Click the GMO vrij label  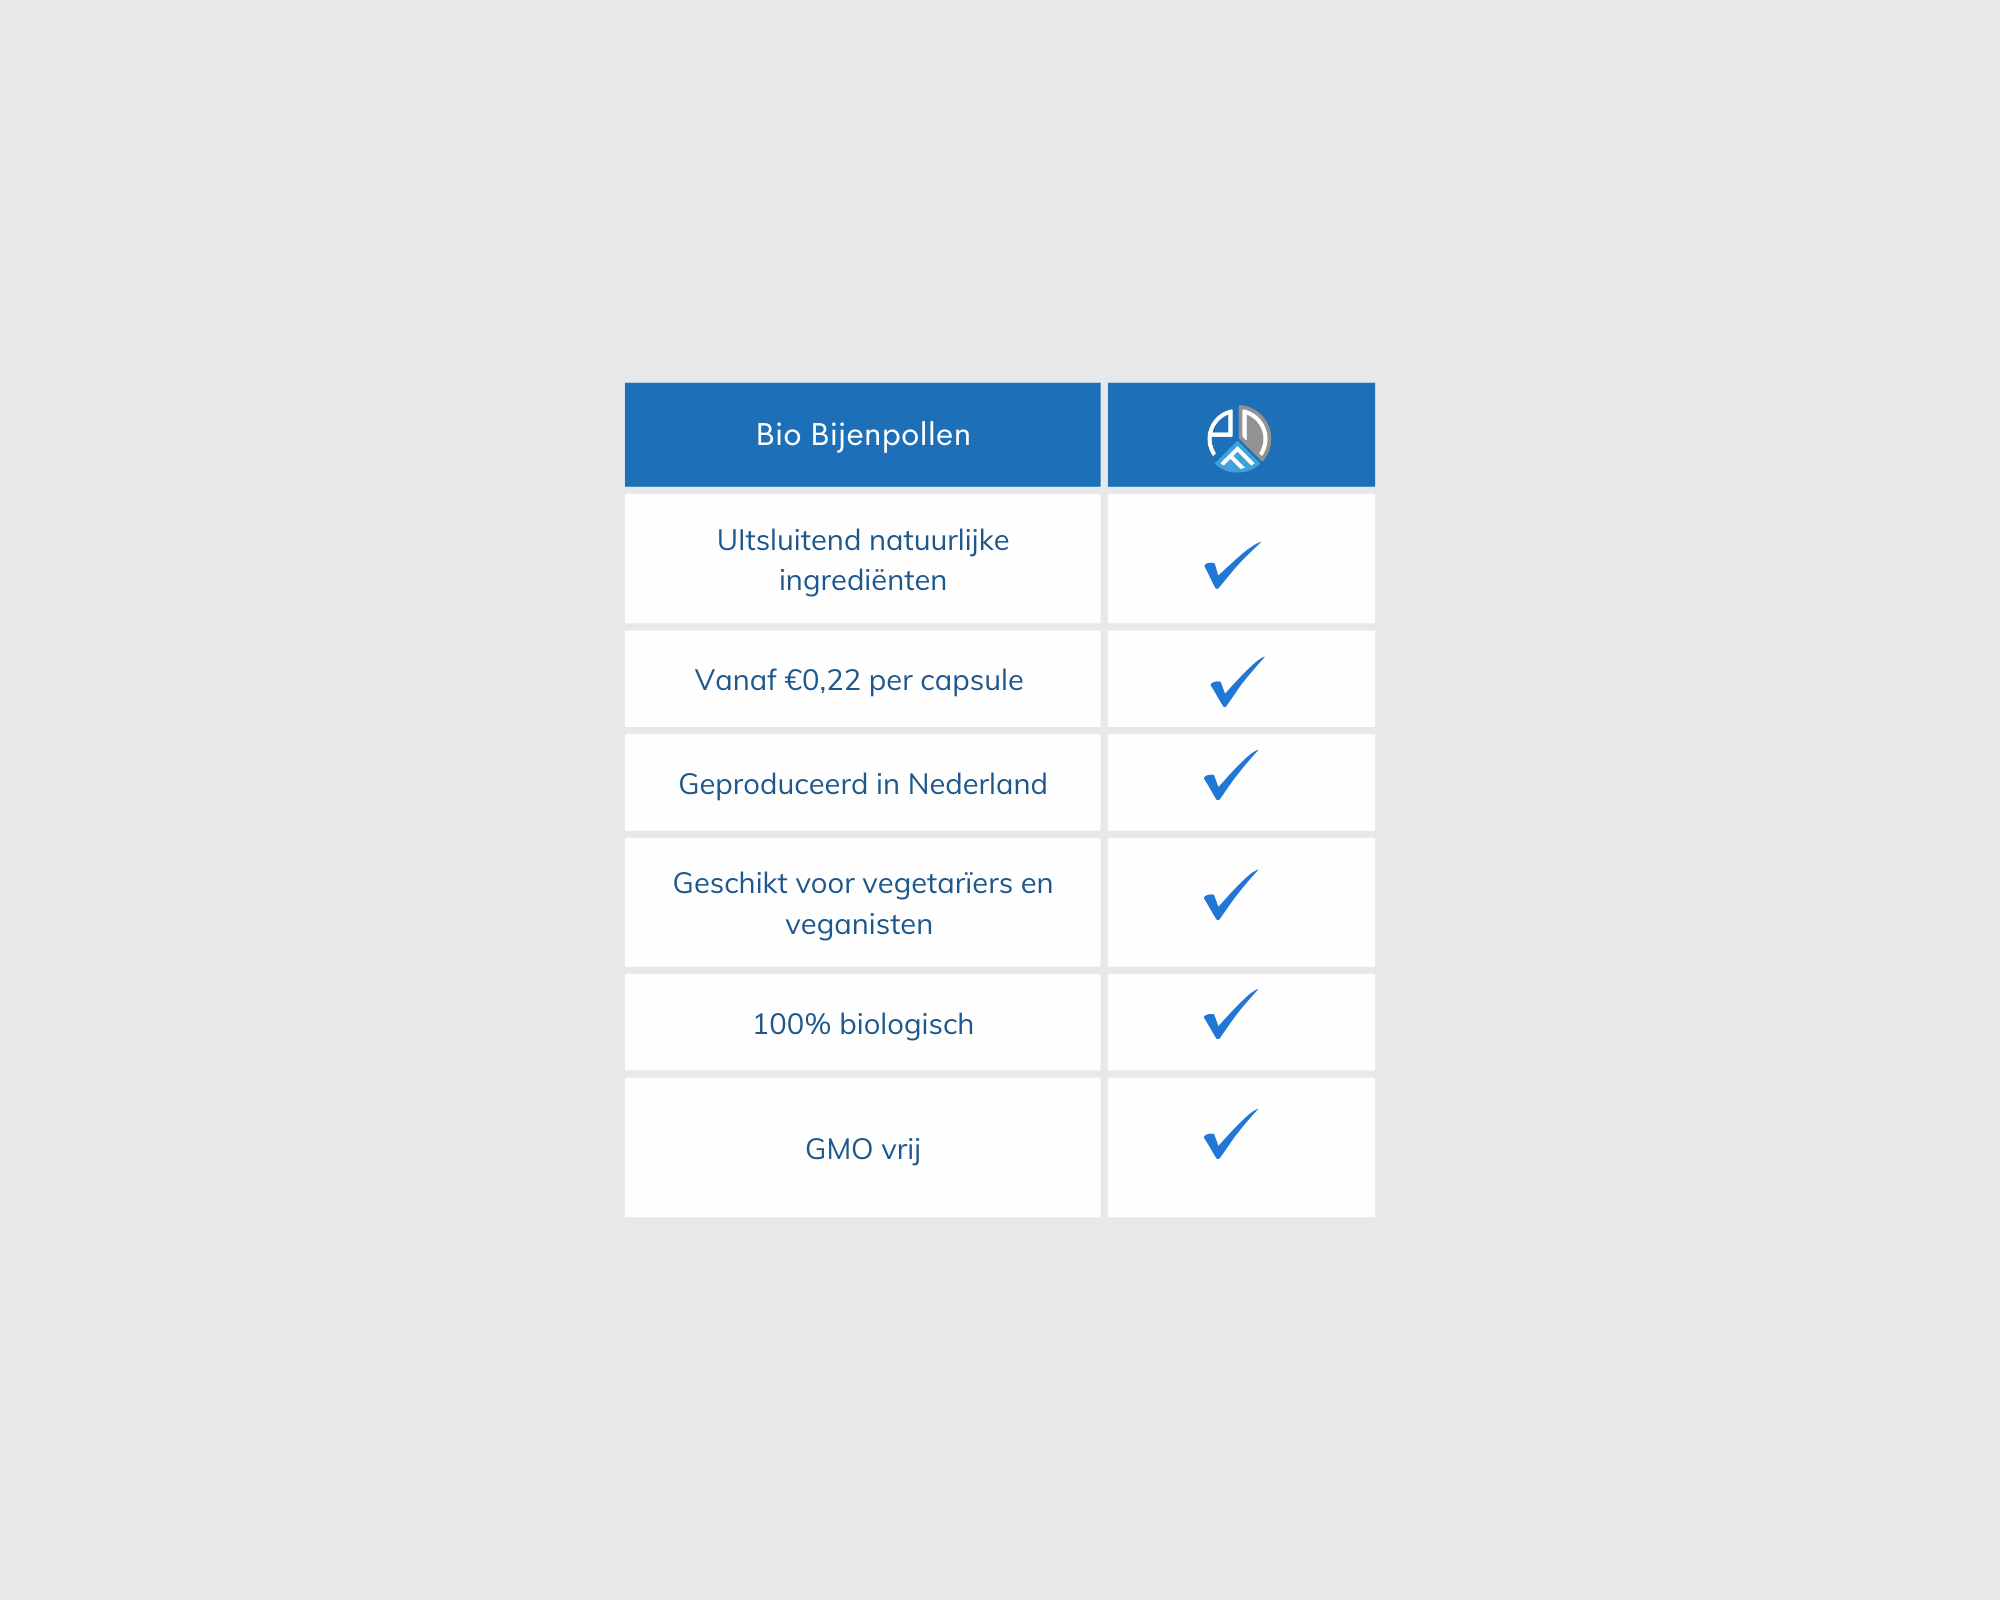click(x=863, y=1149)
